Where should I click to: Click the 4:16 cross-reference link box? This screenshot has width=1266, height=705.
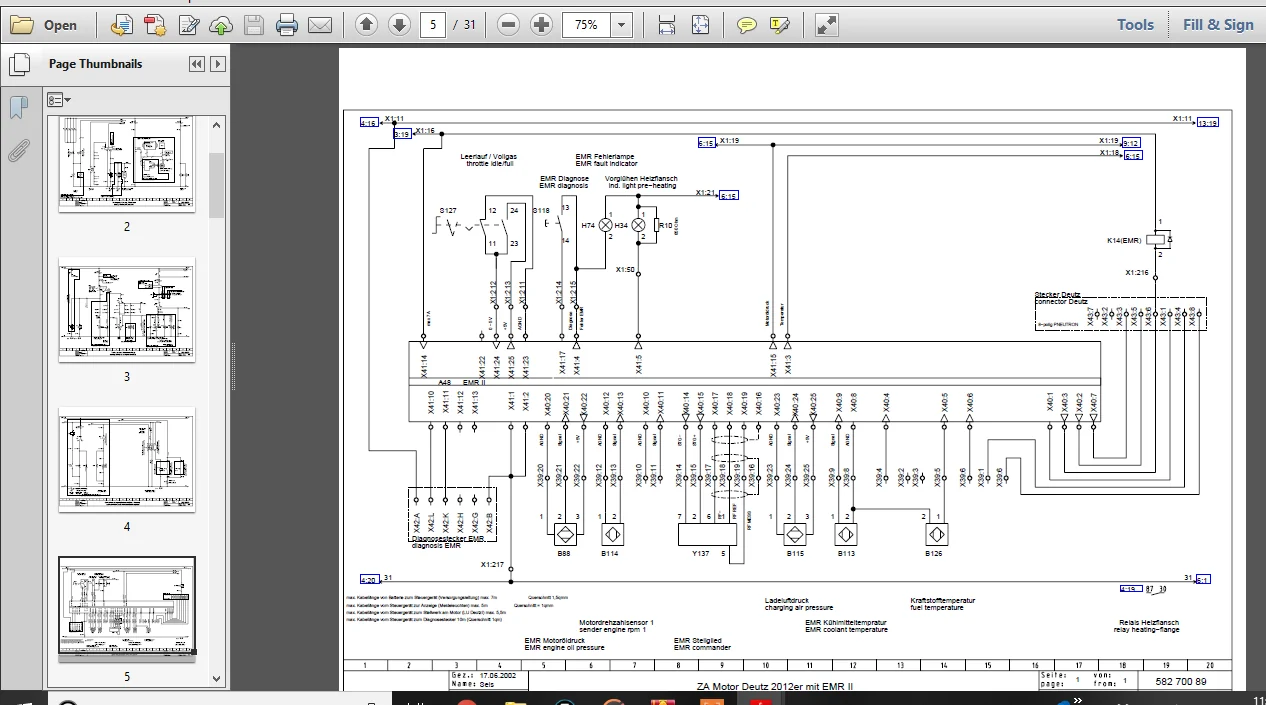(x=369, y=123)
